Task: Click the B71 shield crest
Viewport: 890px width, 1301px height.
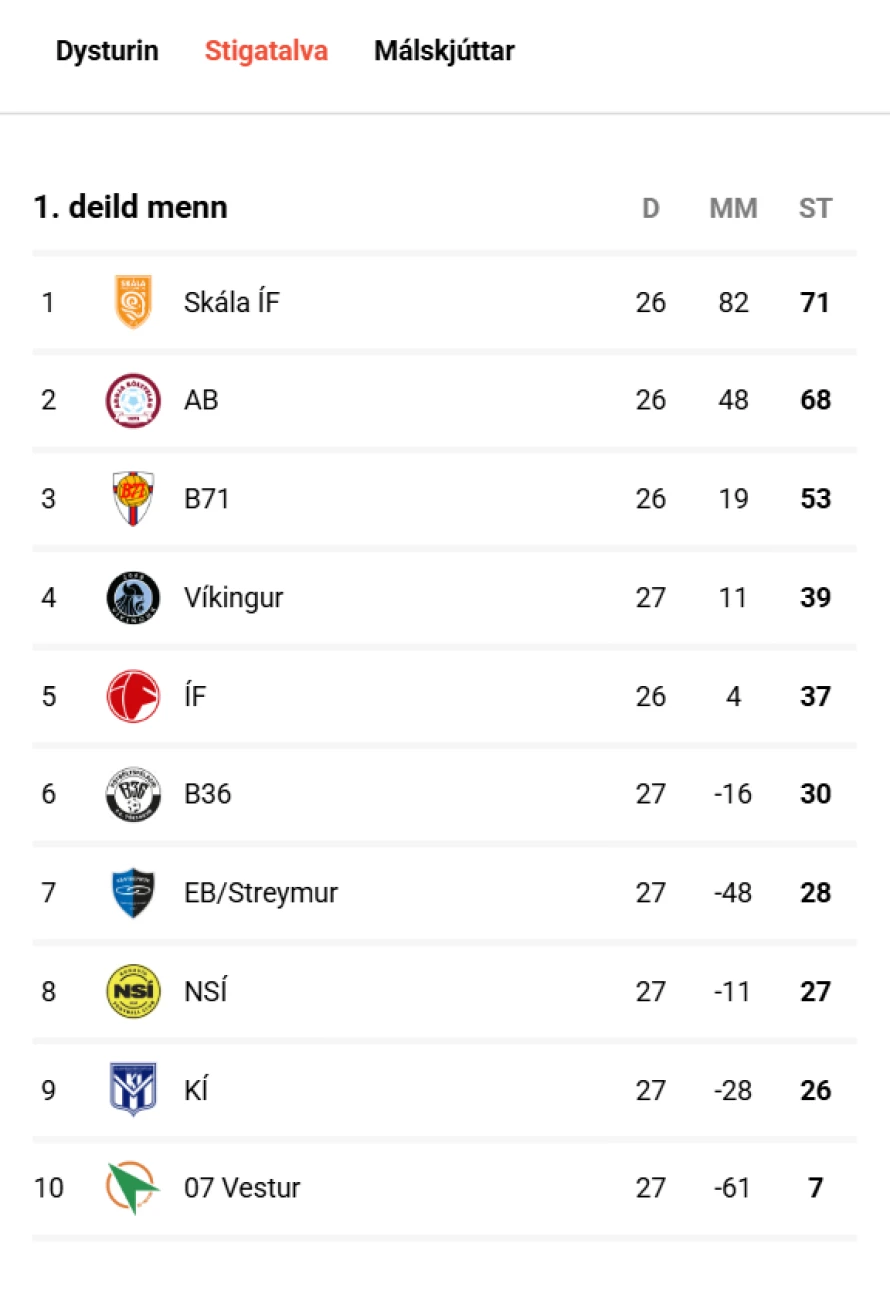Action: [x=133, y=498]
